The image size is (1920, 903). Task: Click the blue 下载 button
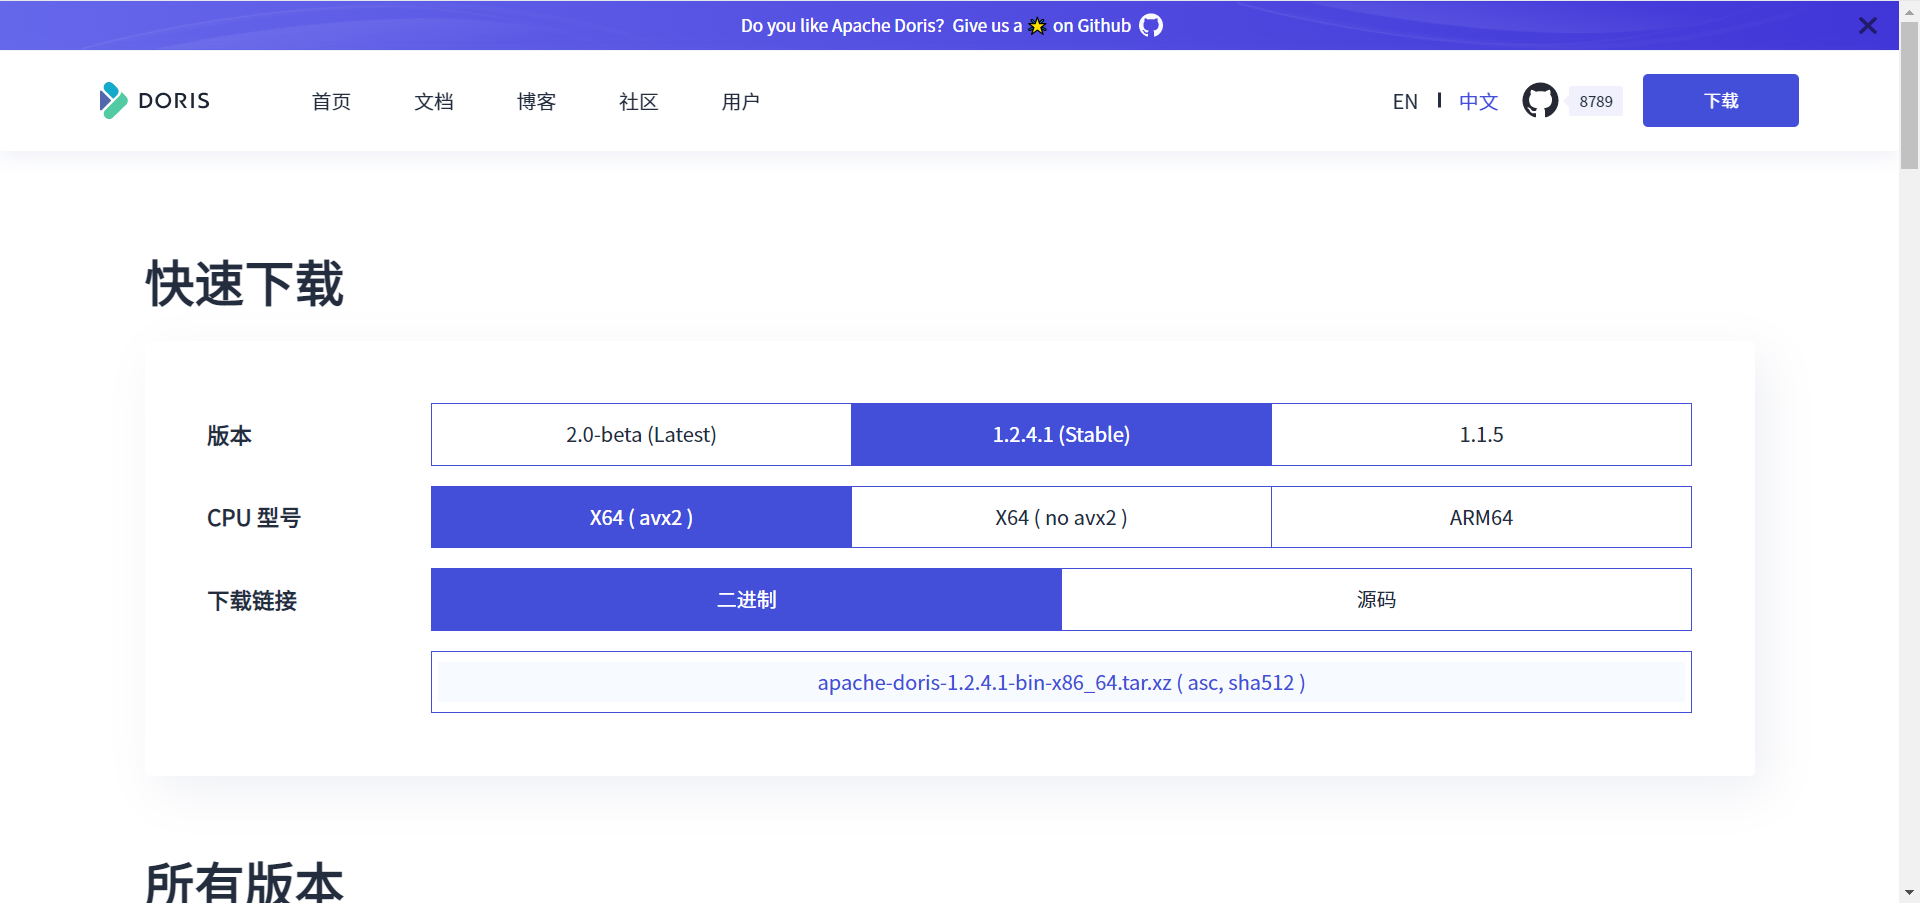pos(1720,100)
